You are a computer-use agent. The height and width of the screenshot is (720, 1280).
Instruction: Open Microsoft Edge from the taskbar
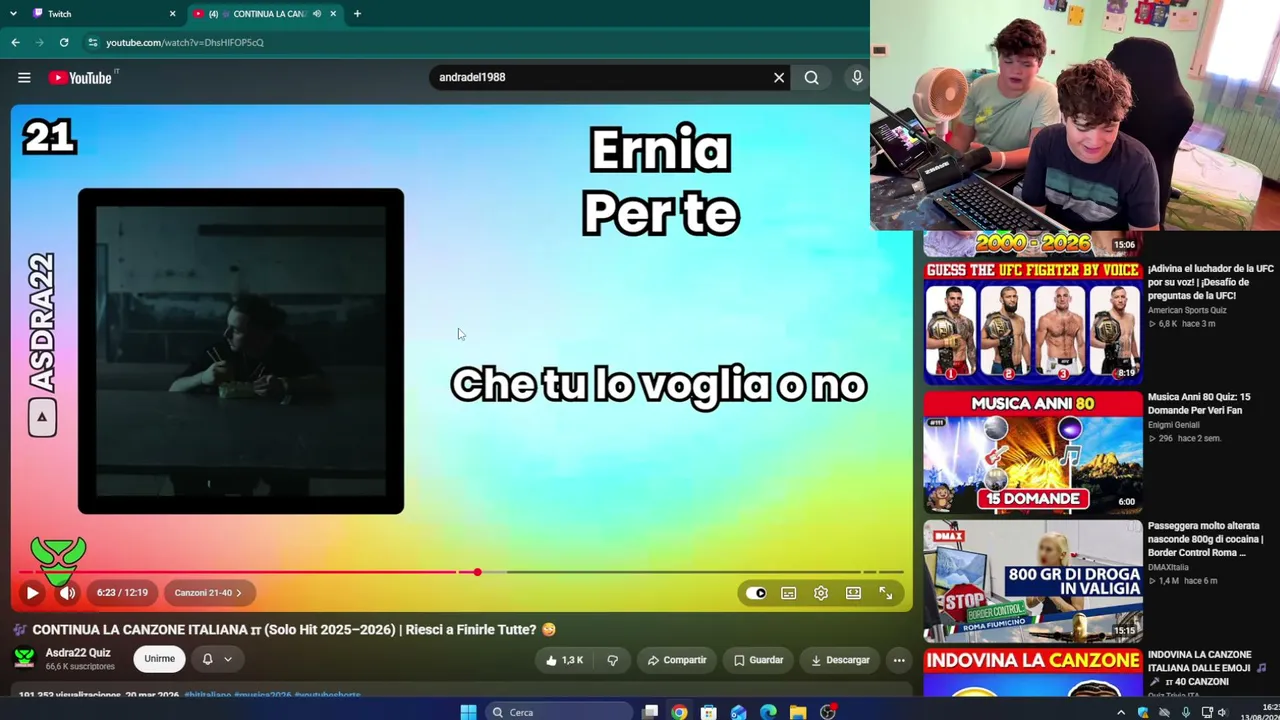(768, 712)
